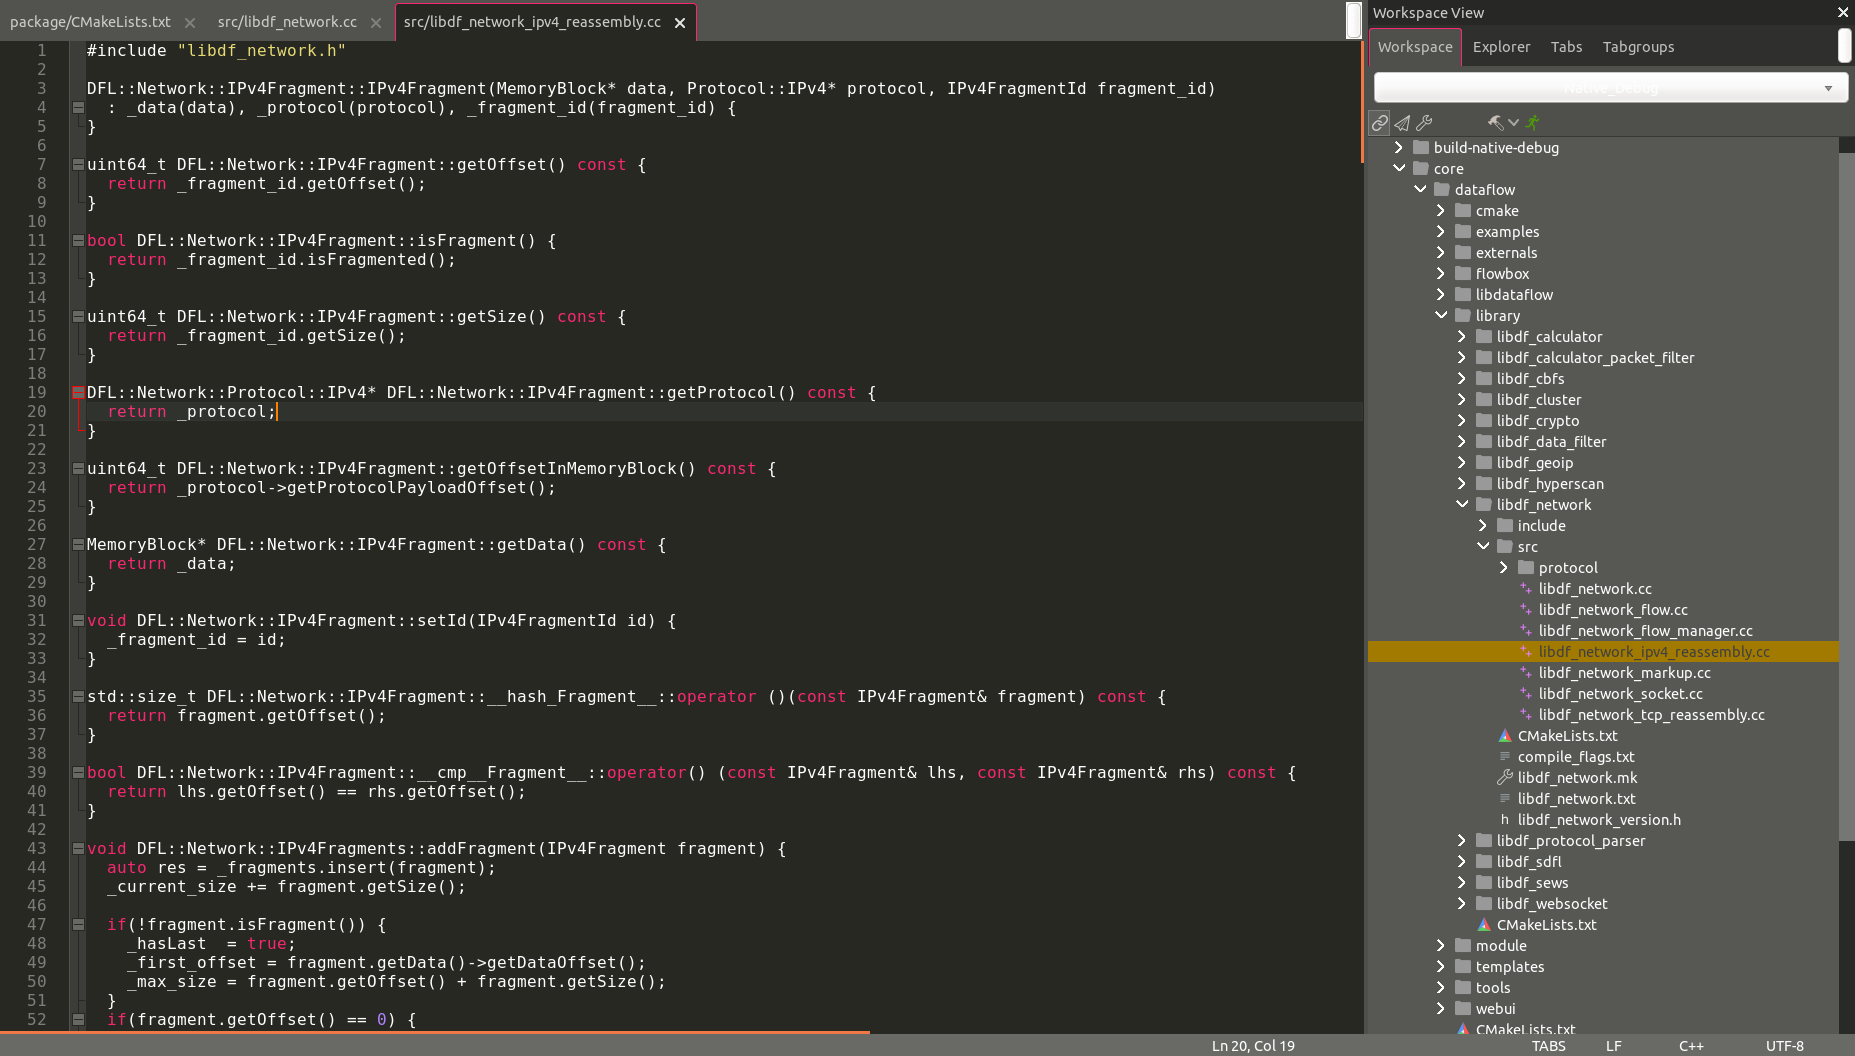The image size is (1855, 1056).
Task: Collapse the library folder in the tree
Action: click(1441, 315)
